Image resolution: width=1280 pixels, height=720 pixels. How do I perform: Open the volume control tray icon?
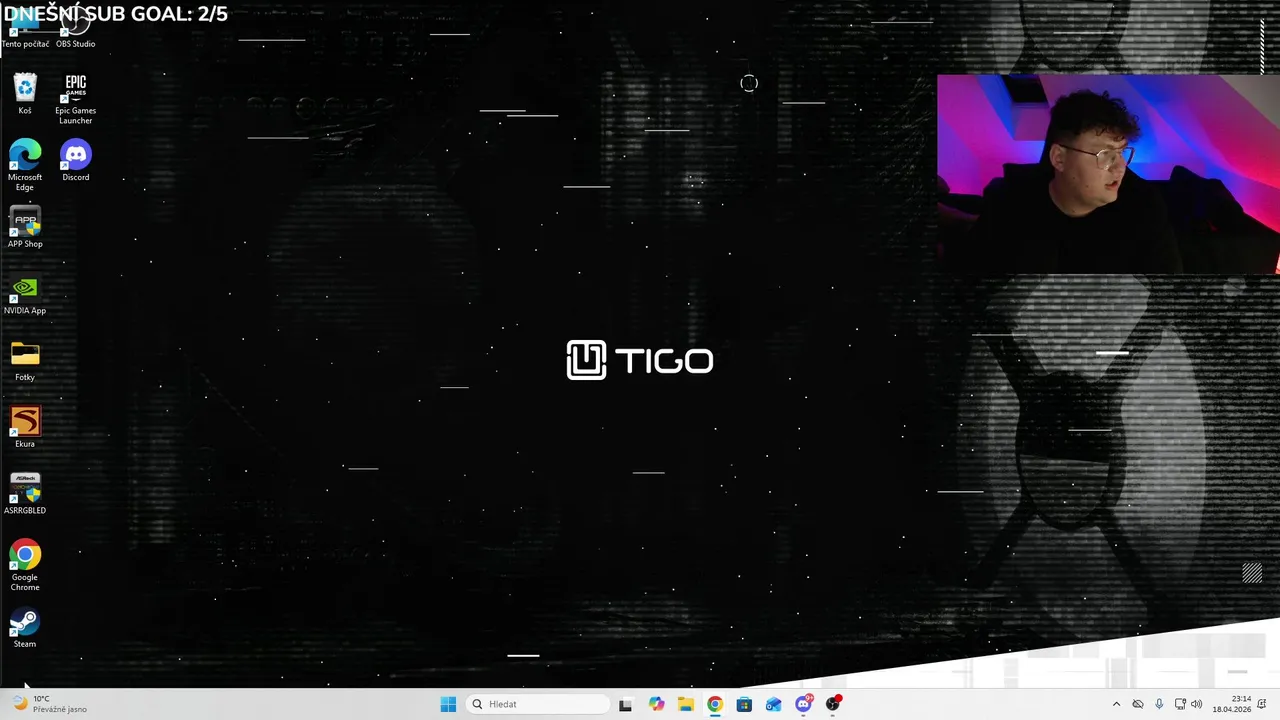1197,704
